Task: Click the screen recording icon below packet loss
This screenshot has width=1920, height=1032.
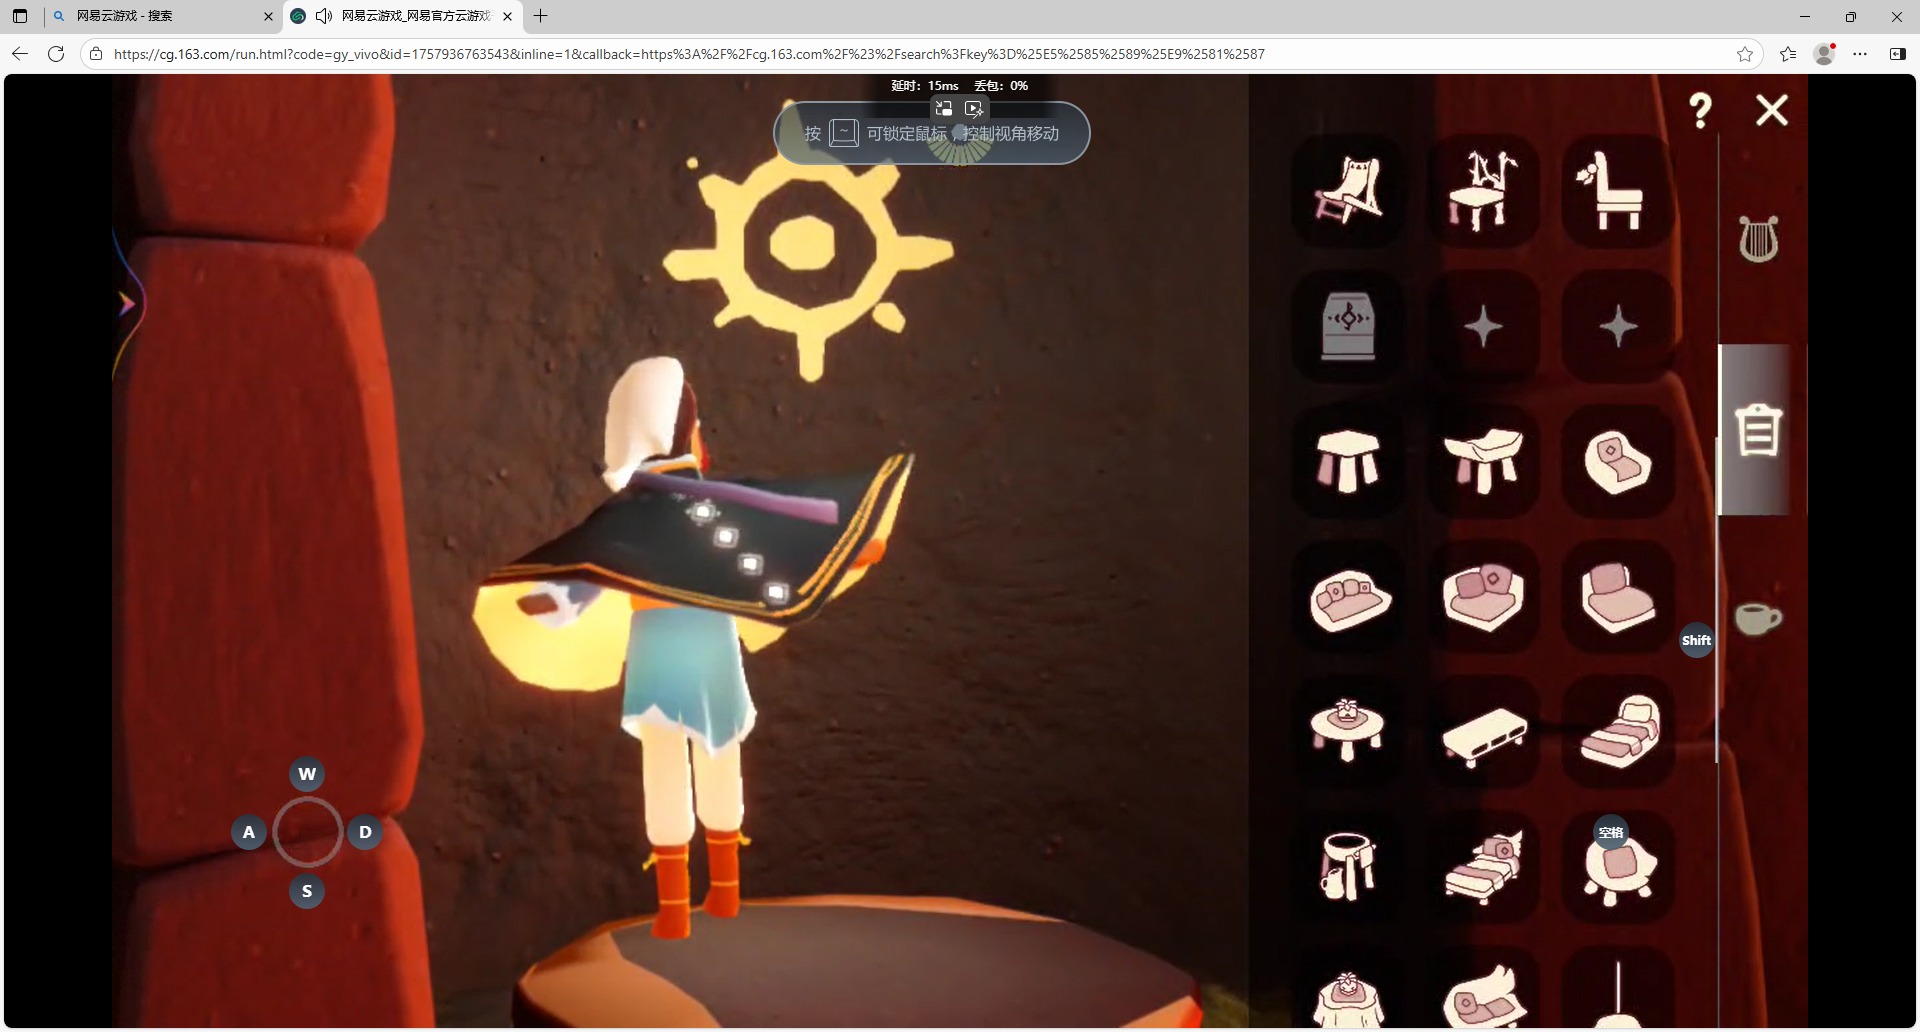Action: click(974, 109)
